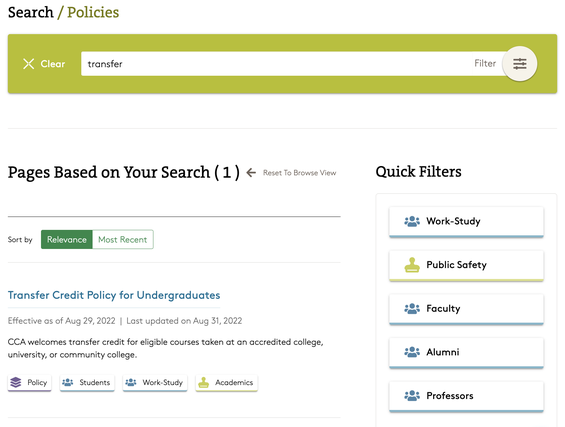Go to Search in the breadcrumb
The height and width of the screenshot is (427, 565).
31,12
